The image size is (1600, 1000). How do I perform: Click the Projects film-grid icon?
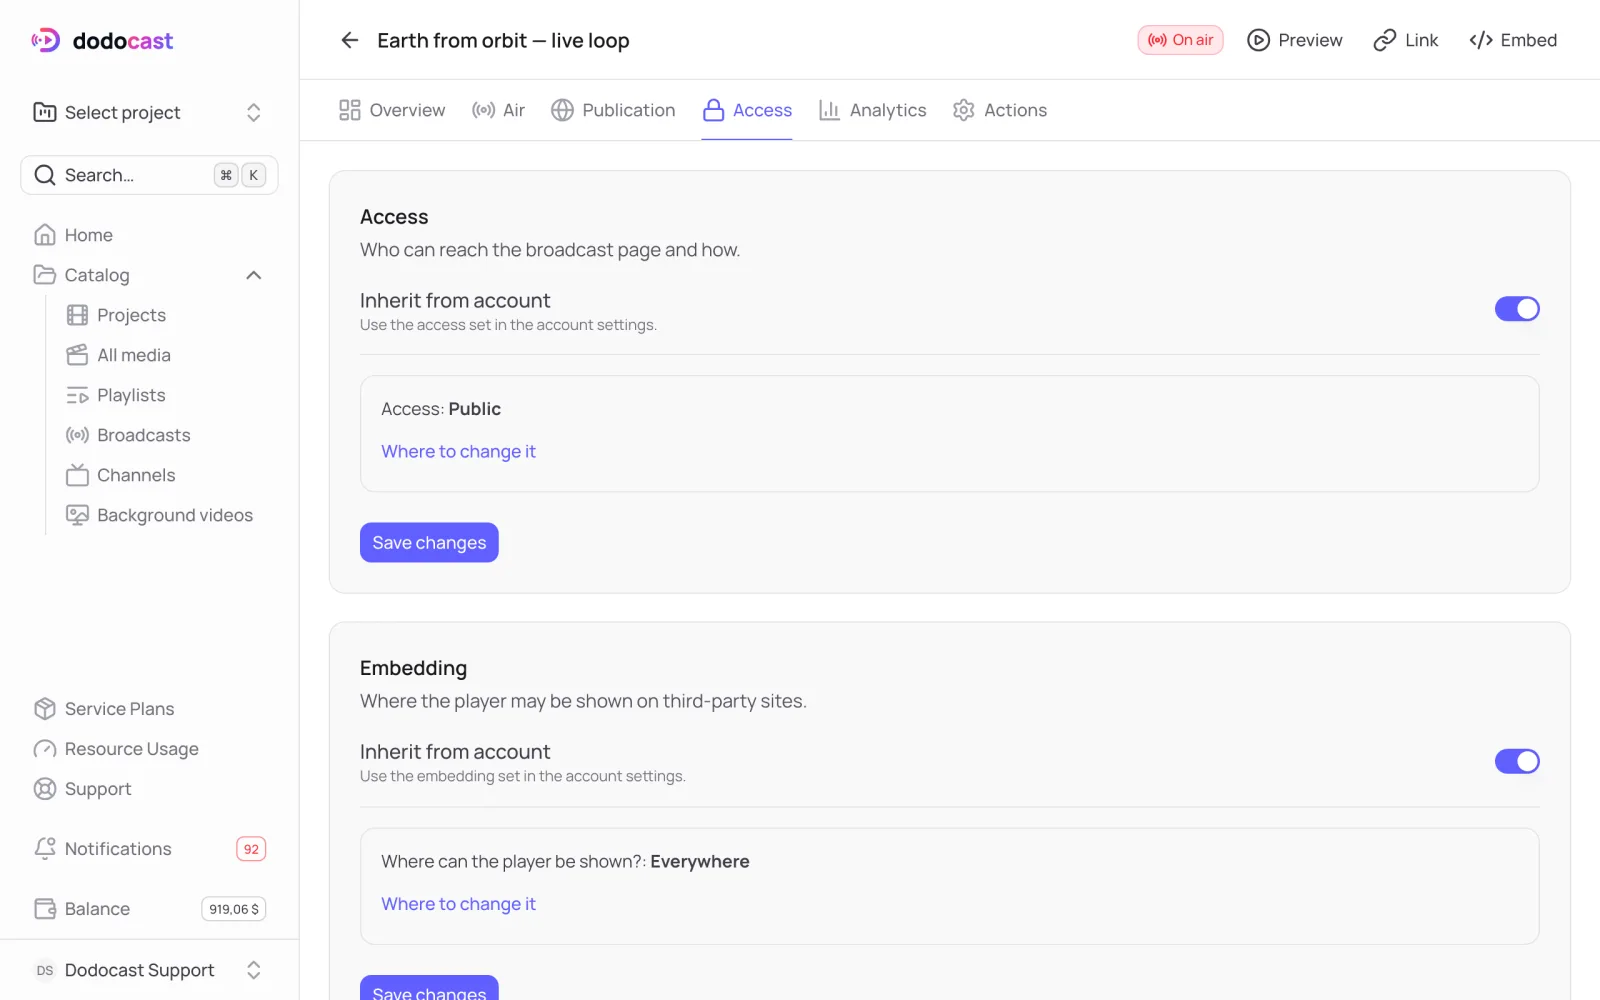tap(77, 315)
